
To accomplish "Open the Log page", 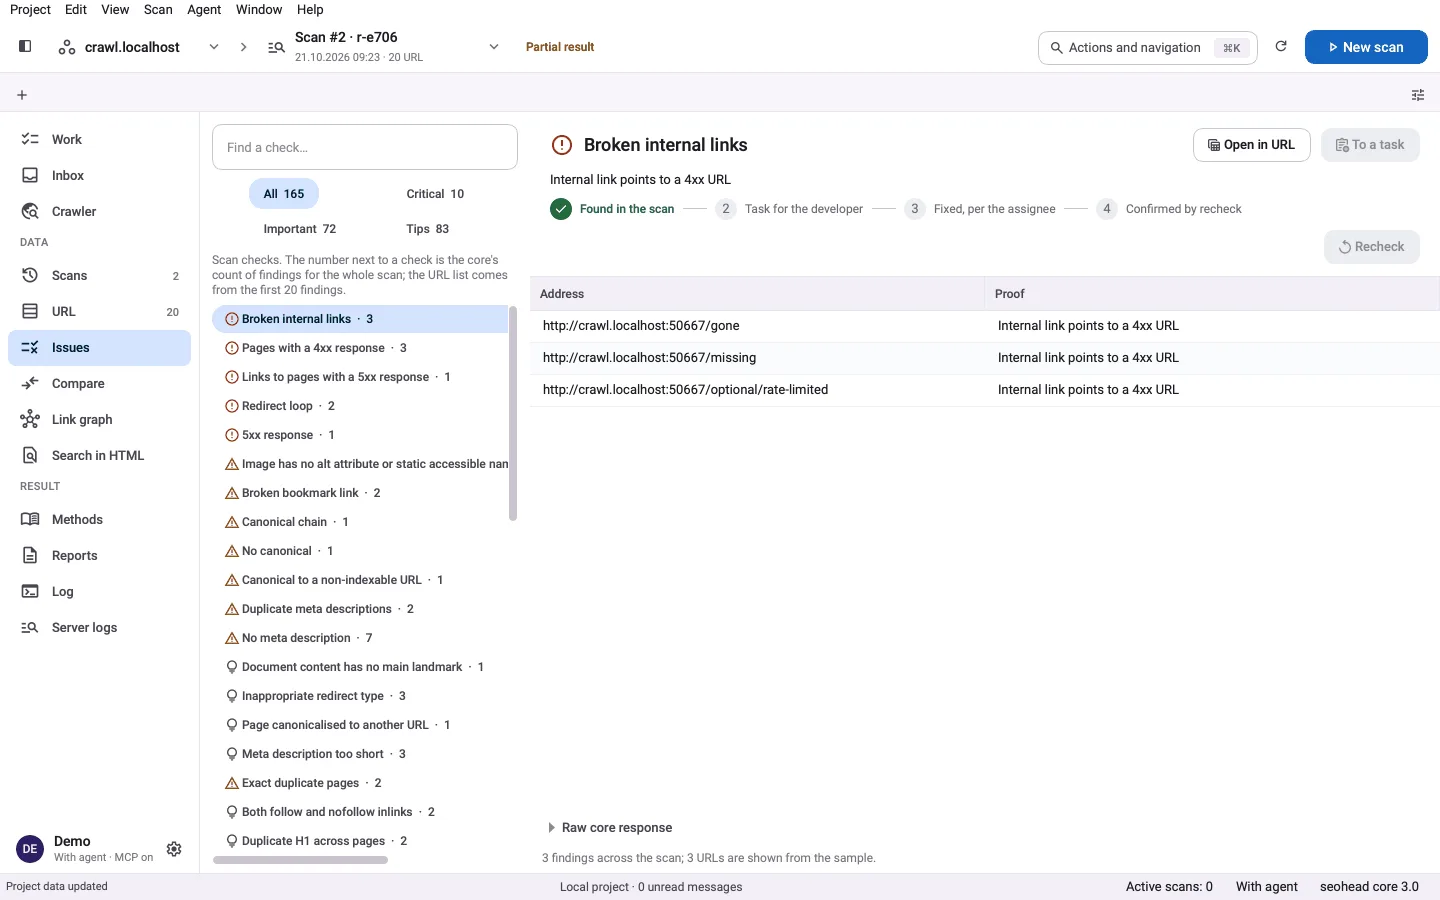I will 99,591.
